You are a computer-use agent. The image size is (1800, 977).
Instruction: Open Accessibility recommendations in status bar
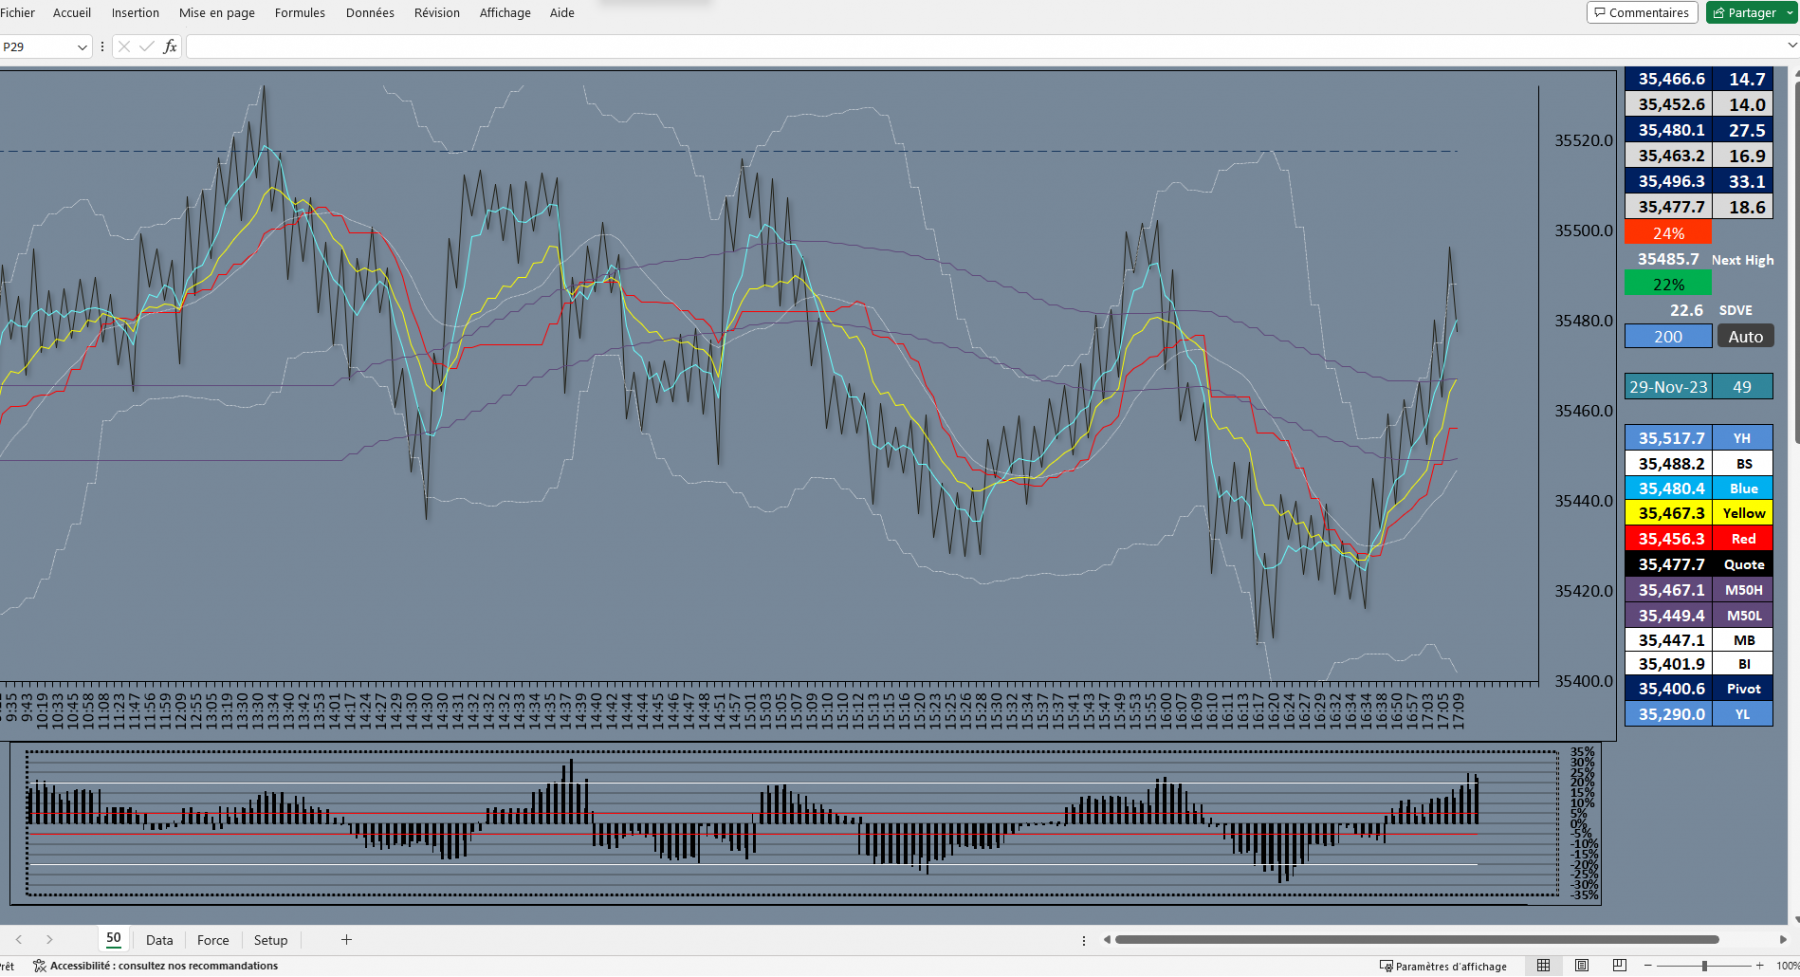pyautogui.click(x=156, y=966)
